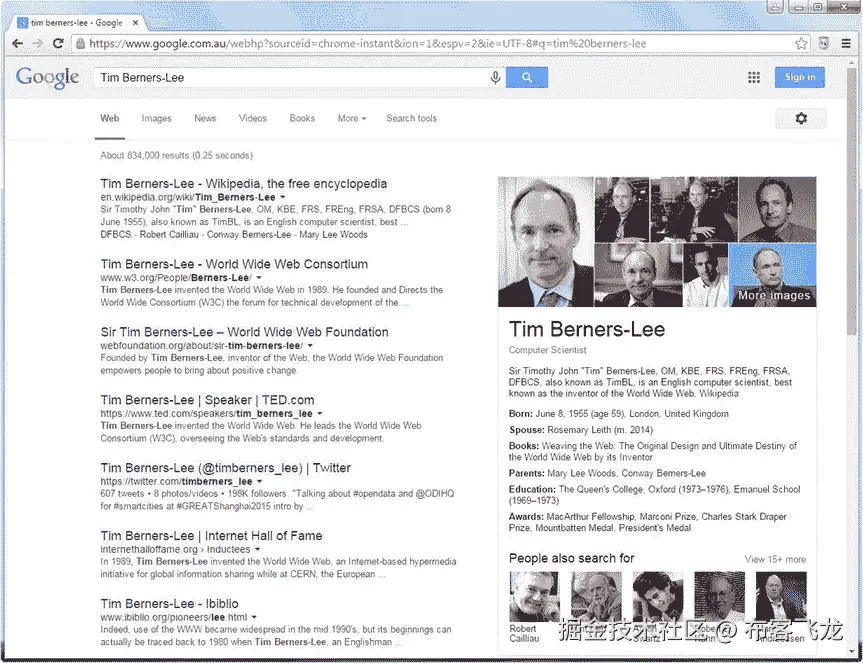Screen dimensions: 863x663
Task: Open dropdown arrow next to TED.com URL
Action: click(x=320, y=413)
